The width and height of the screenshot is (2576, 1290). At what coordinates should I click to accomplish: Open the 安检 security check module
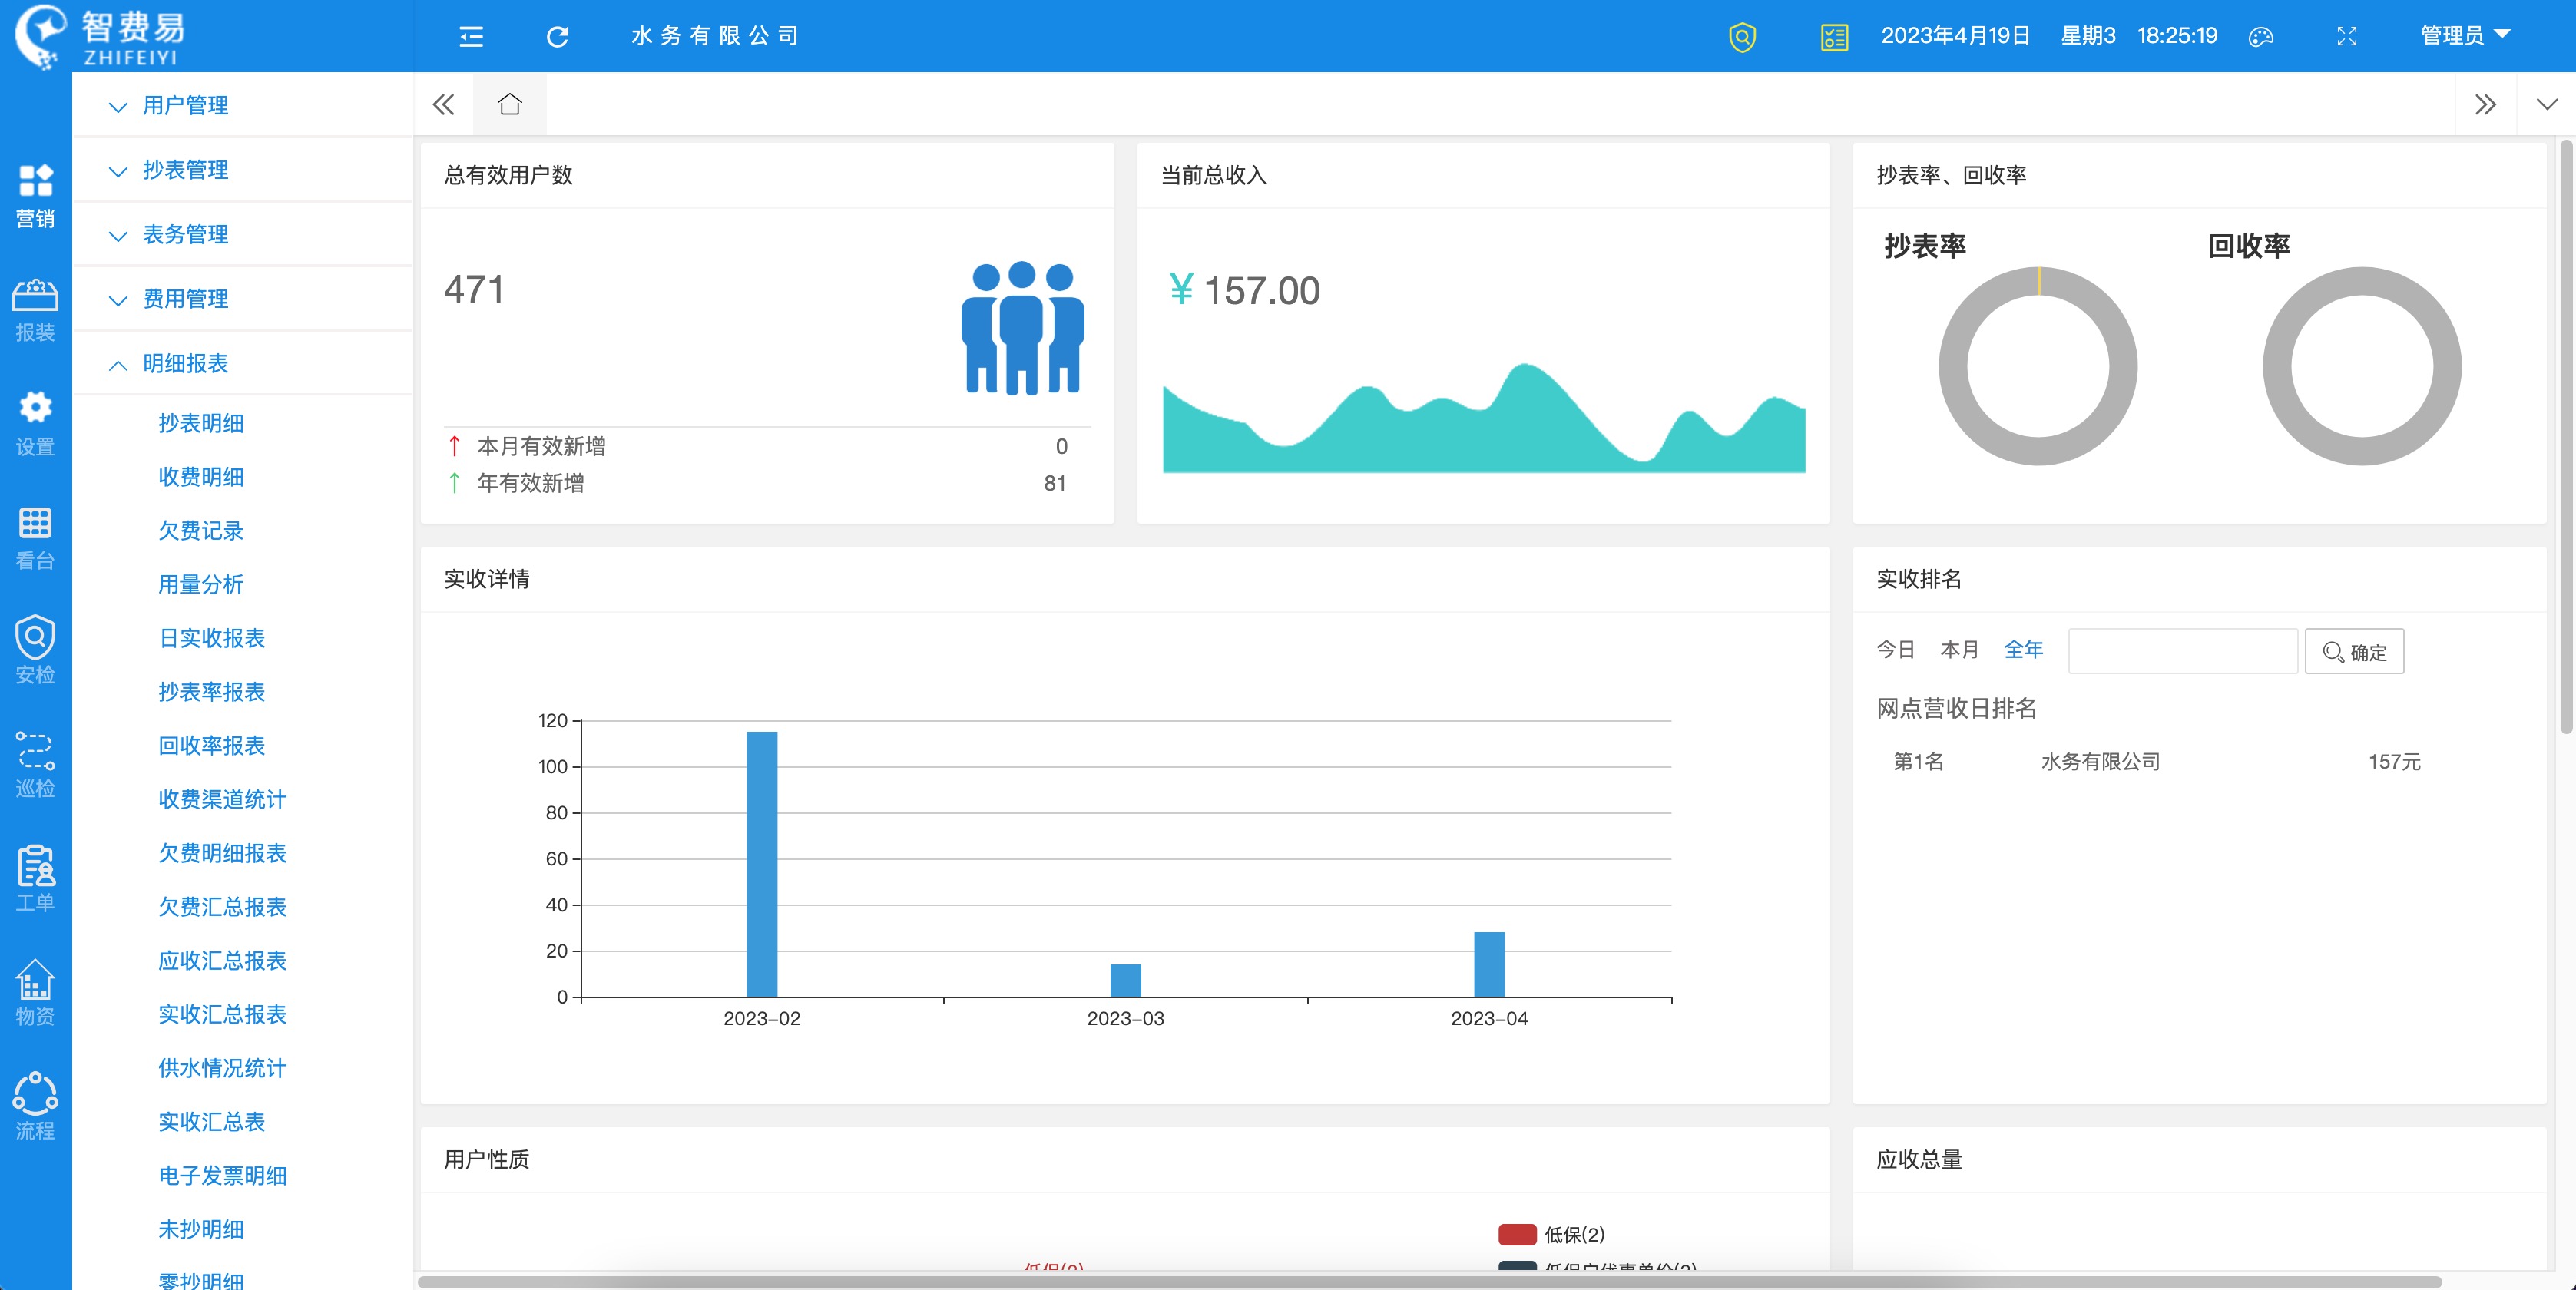pos(35,652)
